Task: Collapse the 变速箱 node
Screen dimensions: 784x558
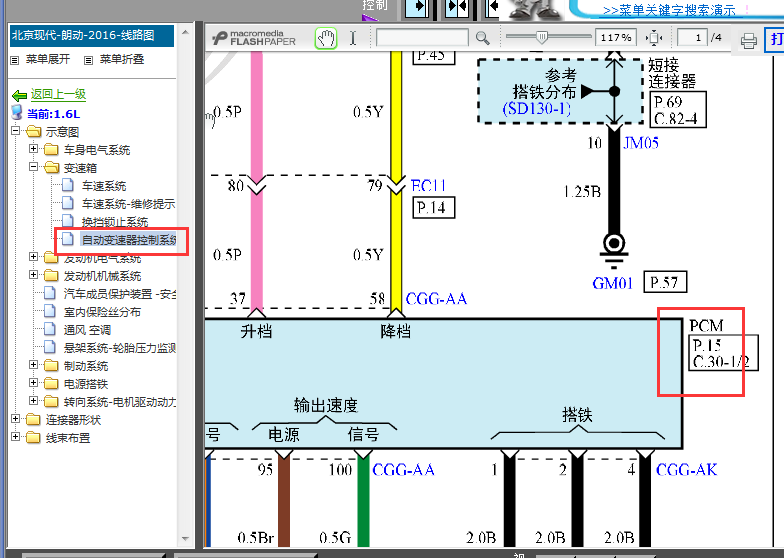Action: click(x=34, y=167)
